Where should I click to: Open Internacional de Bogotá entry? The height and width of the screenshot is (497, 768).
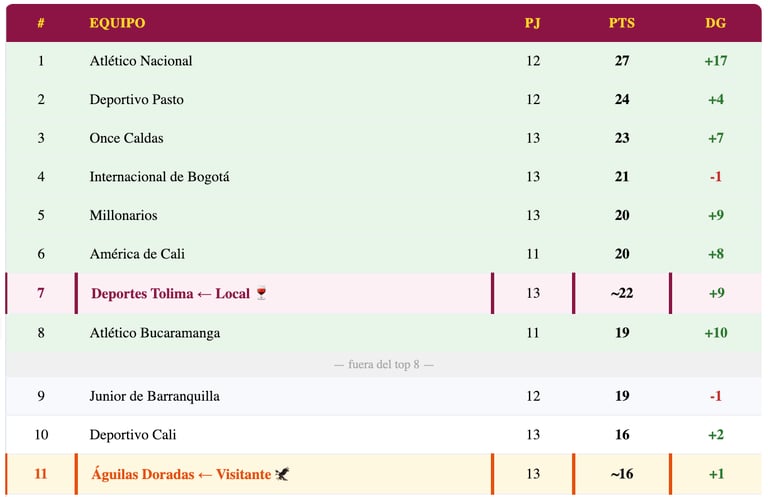tap(159, 177)
